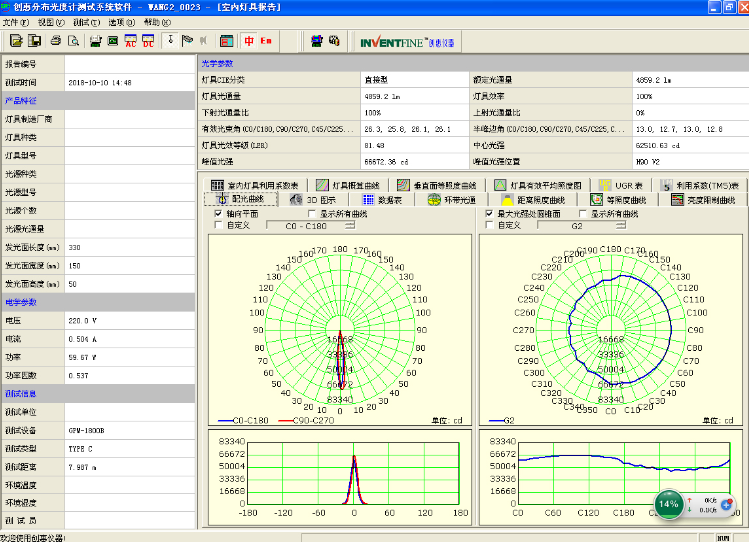Click the 灯具制造厂商 input field
The height and width of the screenshot is (542, 749).
click(130, 119)
